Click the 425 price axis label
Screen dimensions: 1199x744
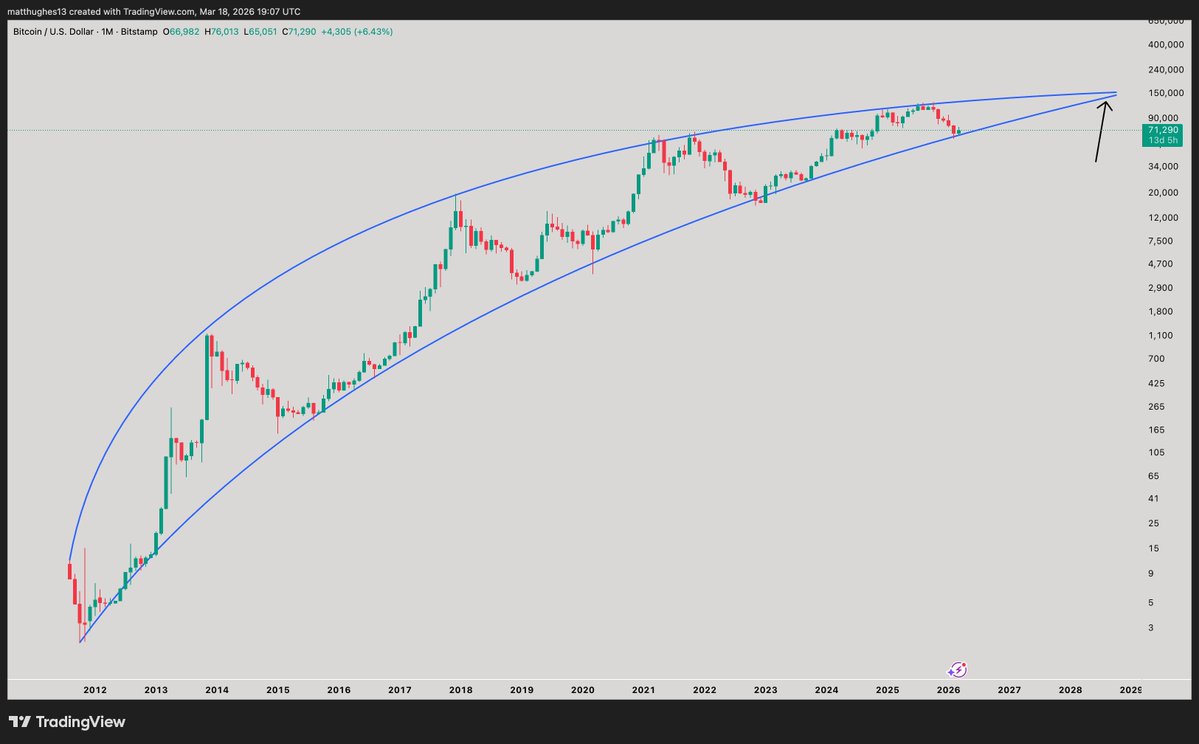point(1156,383)
